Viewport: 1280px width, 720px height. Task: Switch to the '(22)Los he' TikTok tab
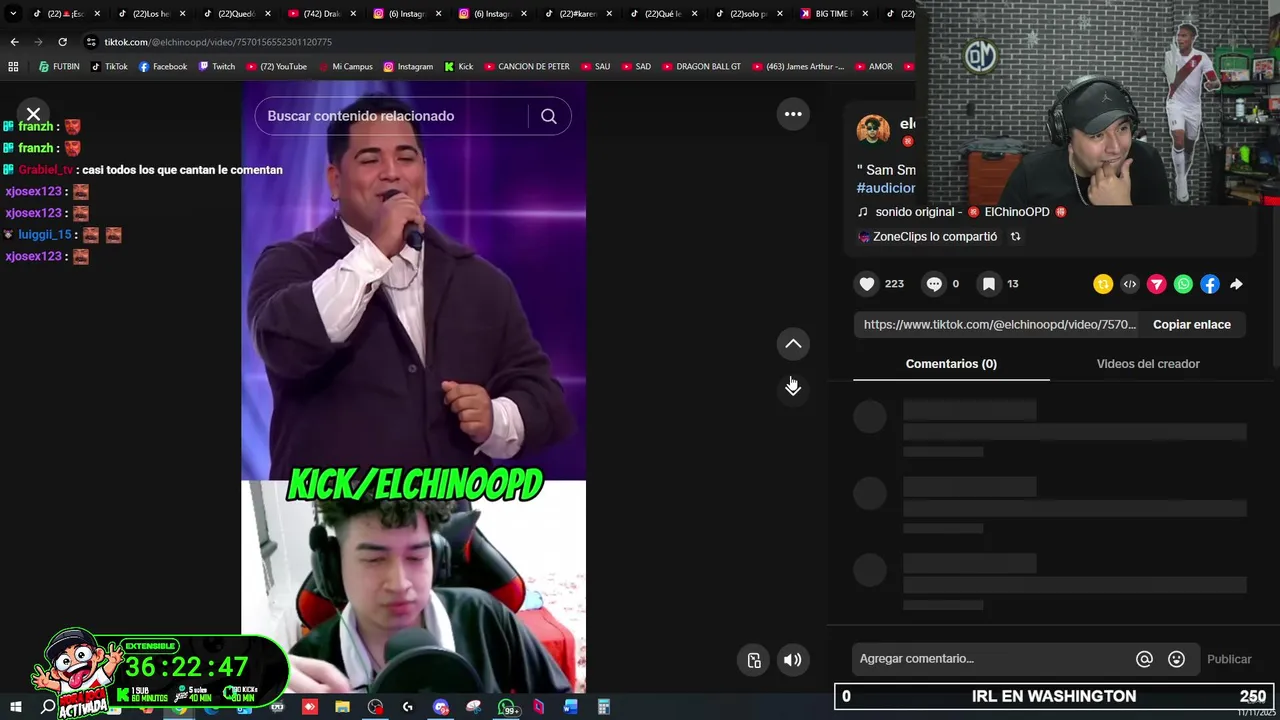(x=150, y=14)
